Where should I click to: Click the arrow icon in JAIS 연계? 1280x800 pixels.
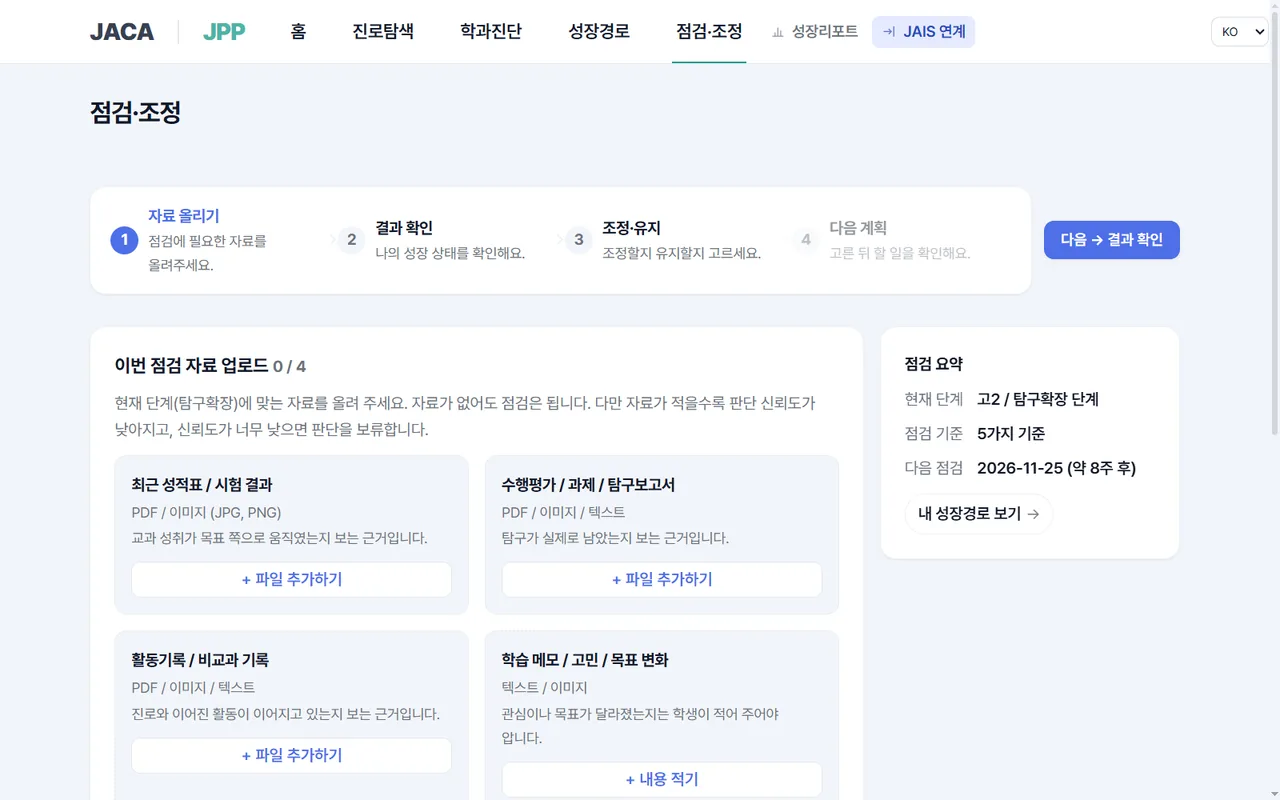(x=889, y=32)
